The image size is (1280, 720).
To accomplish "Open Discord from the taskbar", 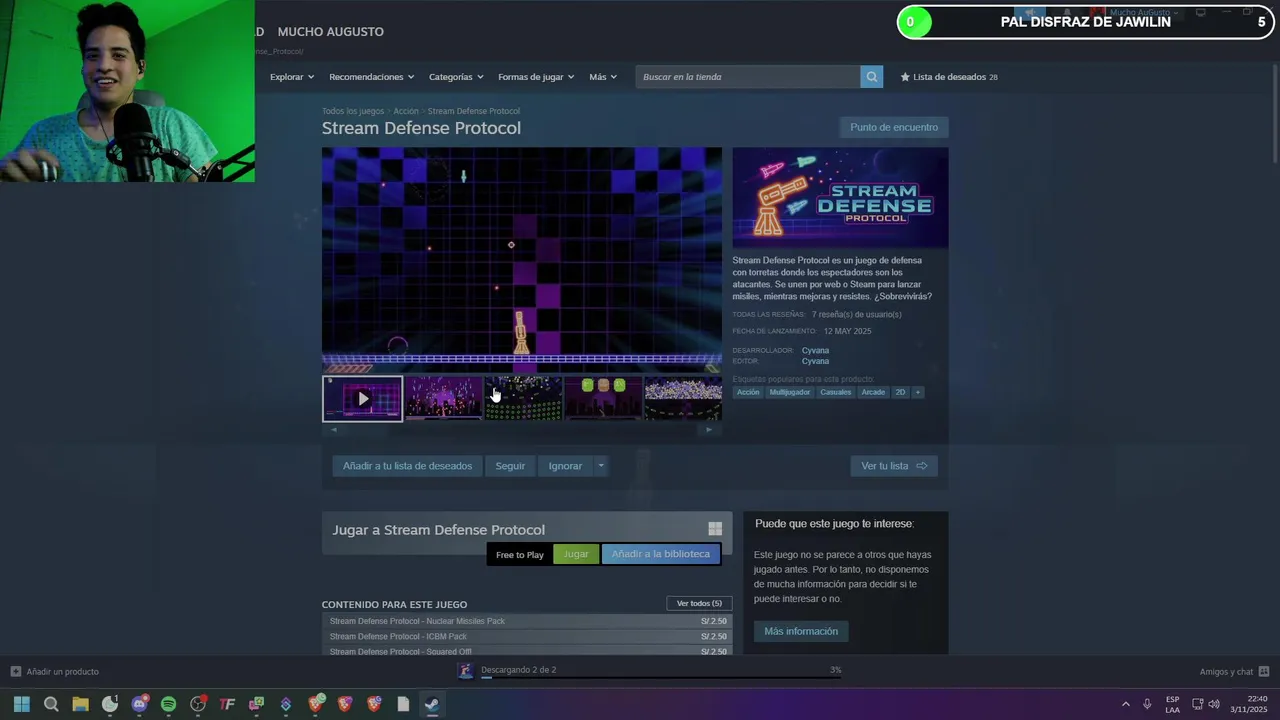I will [x=139, y=704].
